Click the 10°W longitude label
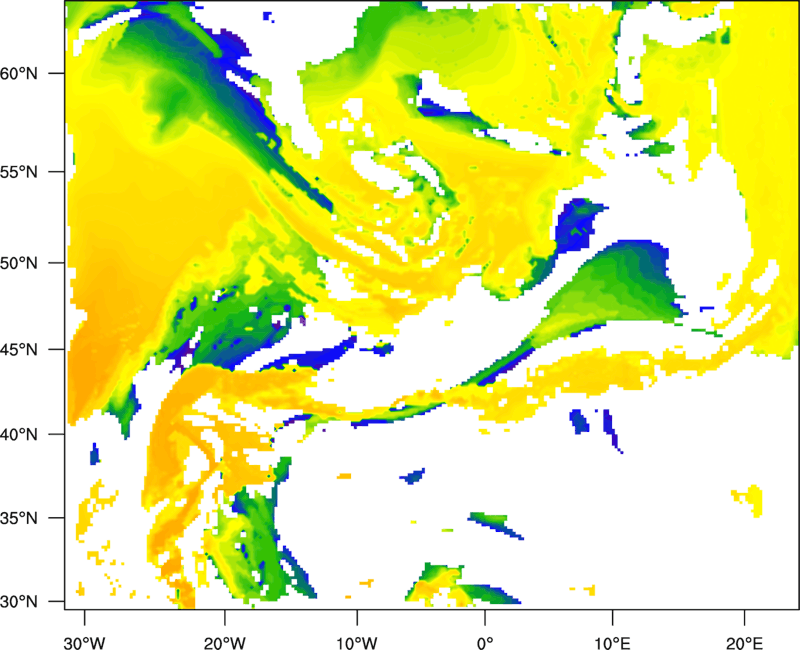Viewport: 800px width, 650px height. (357, 643)
